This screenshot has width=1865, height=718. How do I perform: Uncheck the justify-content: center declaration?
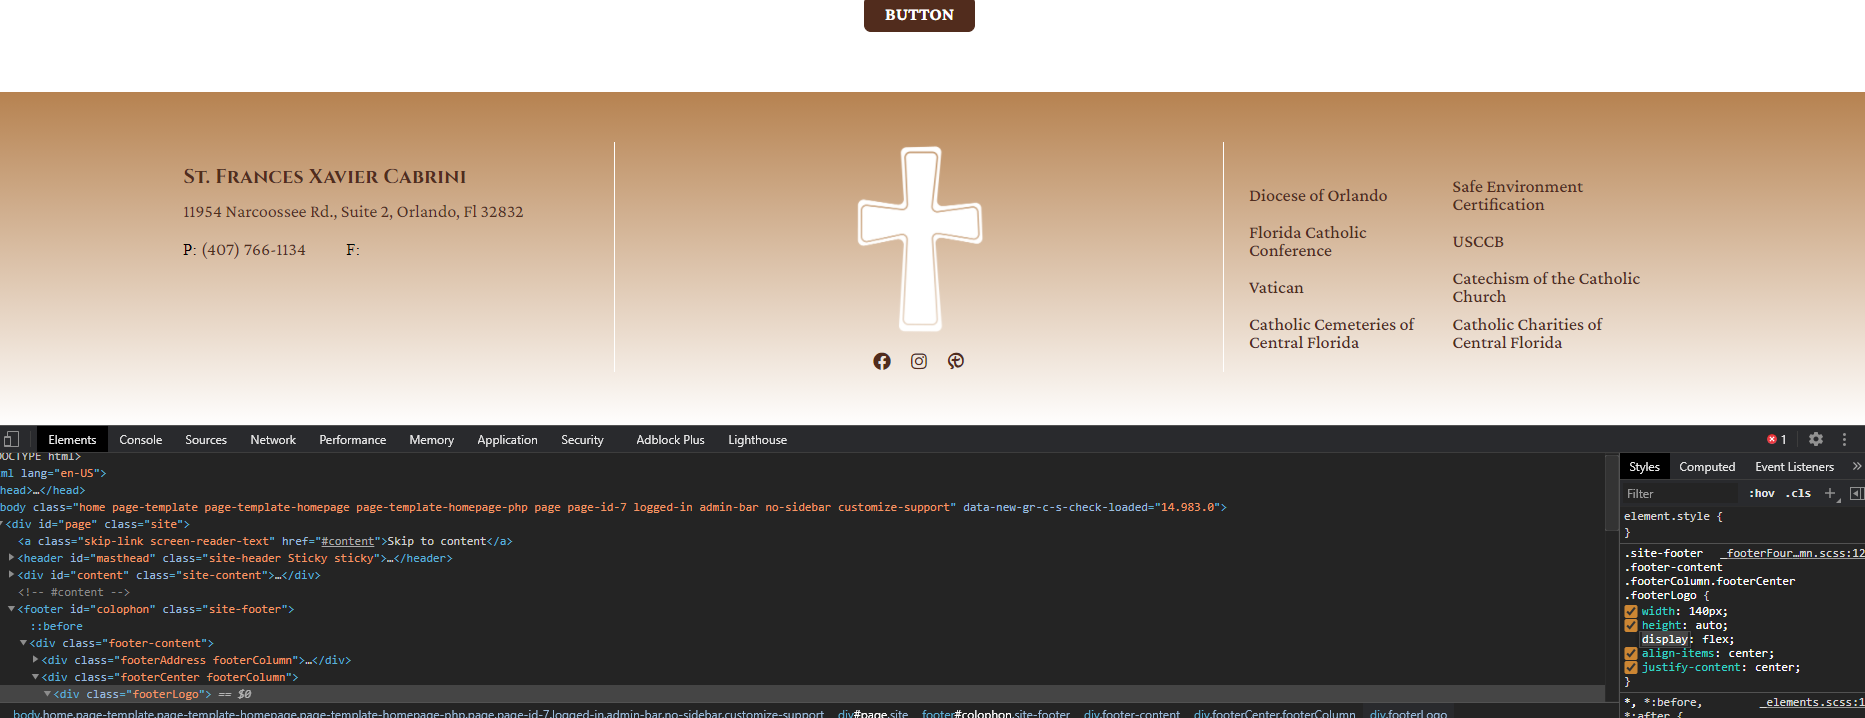pyautogui.click(x=1631, y=667)
